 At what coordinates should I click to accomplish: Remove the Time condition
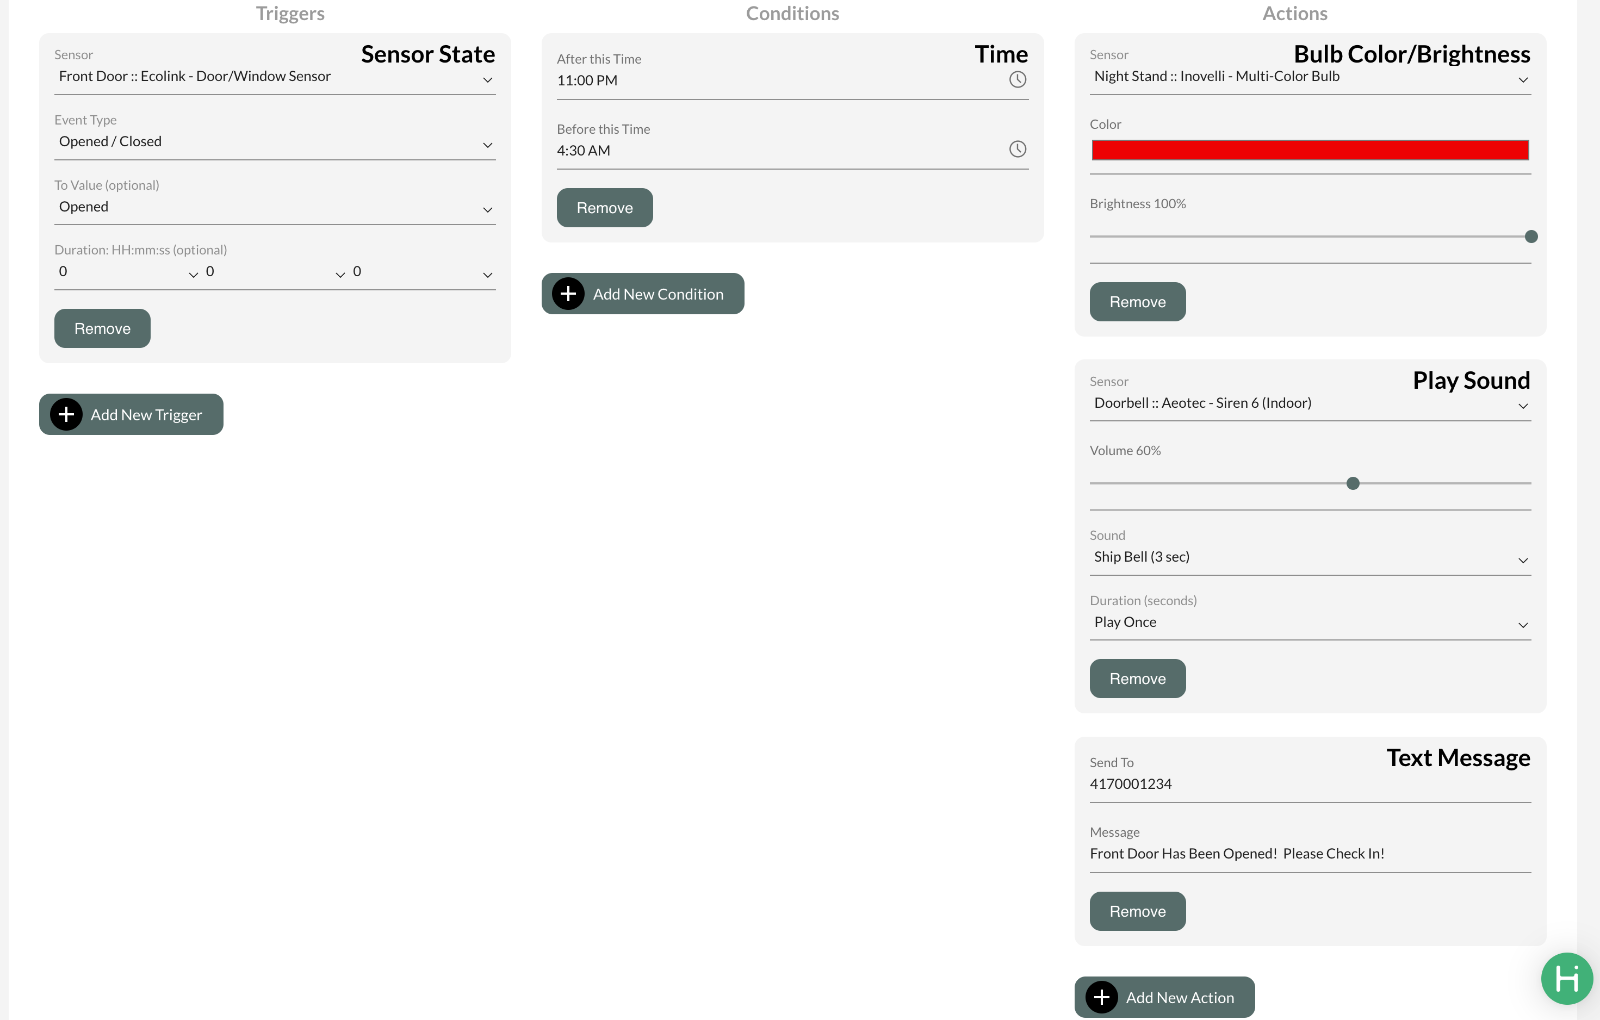click(x=604, y=208)
